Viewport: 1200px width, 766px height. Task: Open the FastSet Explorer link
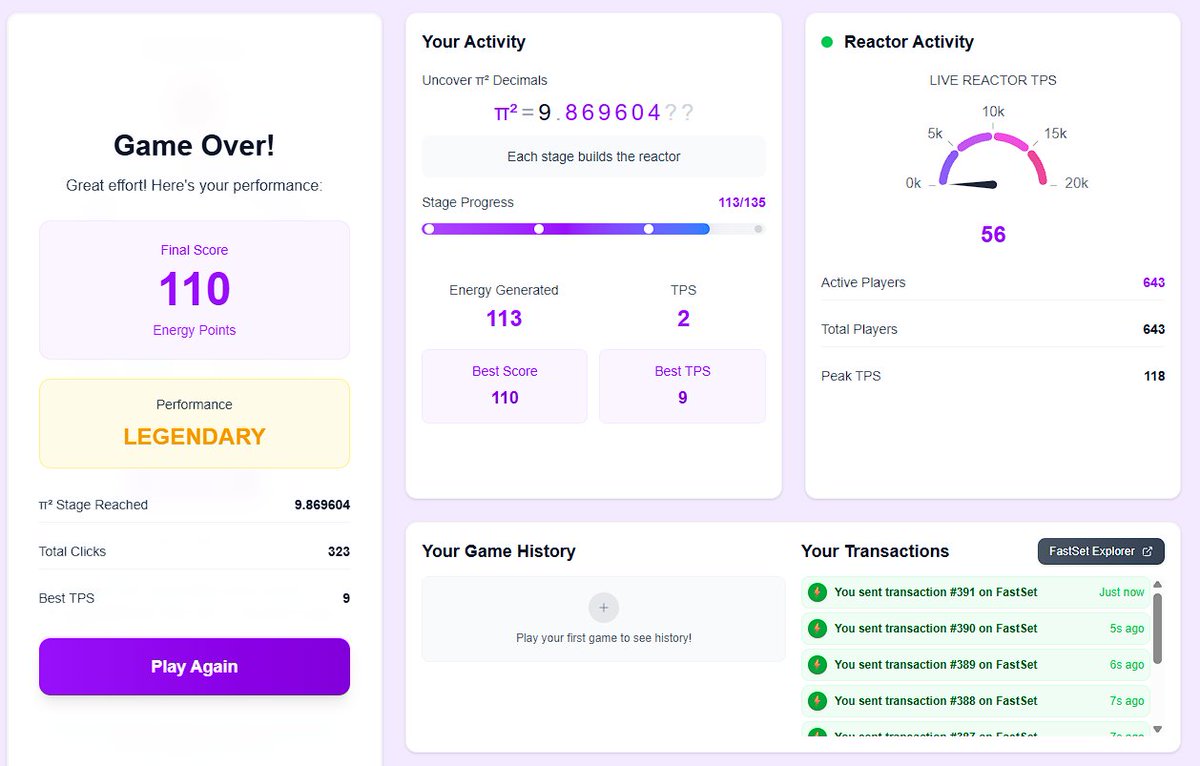(x=1101, y=551)
